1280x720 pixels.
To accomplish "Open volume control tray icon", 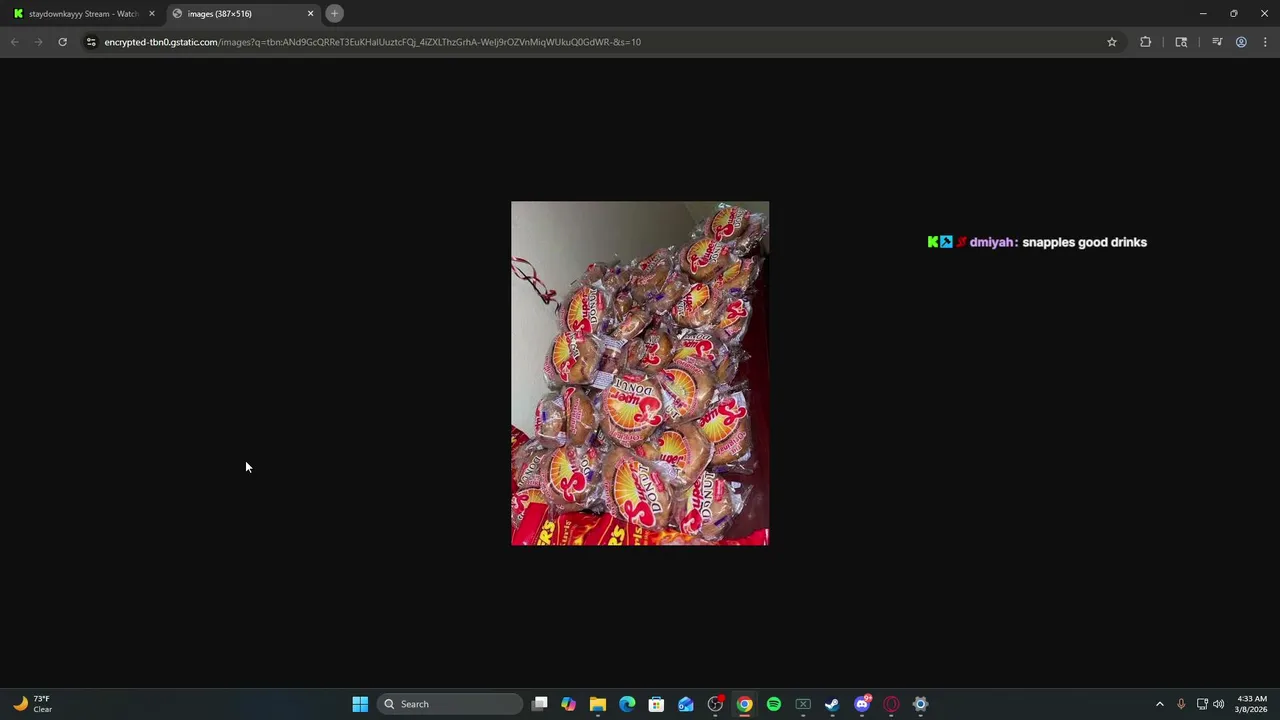I will coord(1218,704).
